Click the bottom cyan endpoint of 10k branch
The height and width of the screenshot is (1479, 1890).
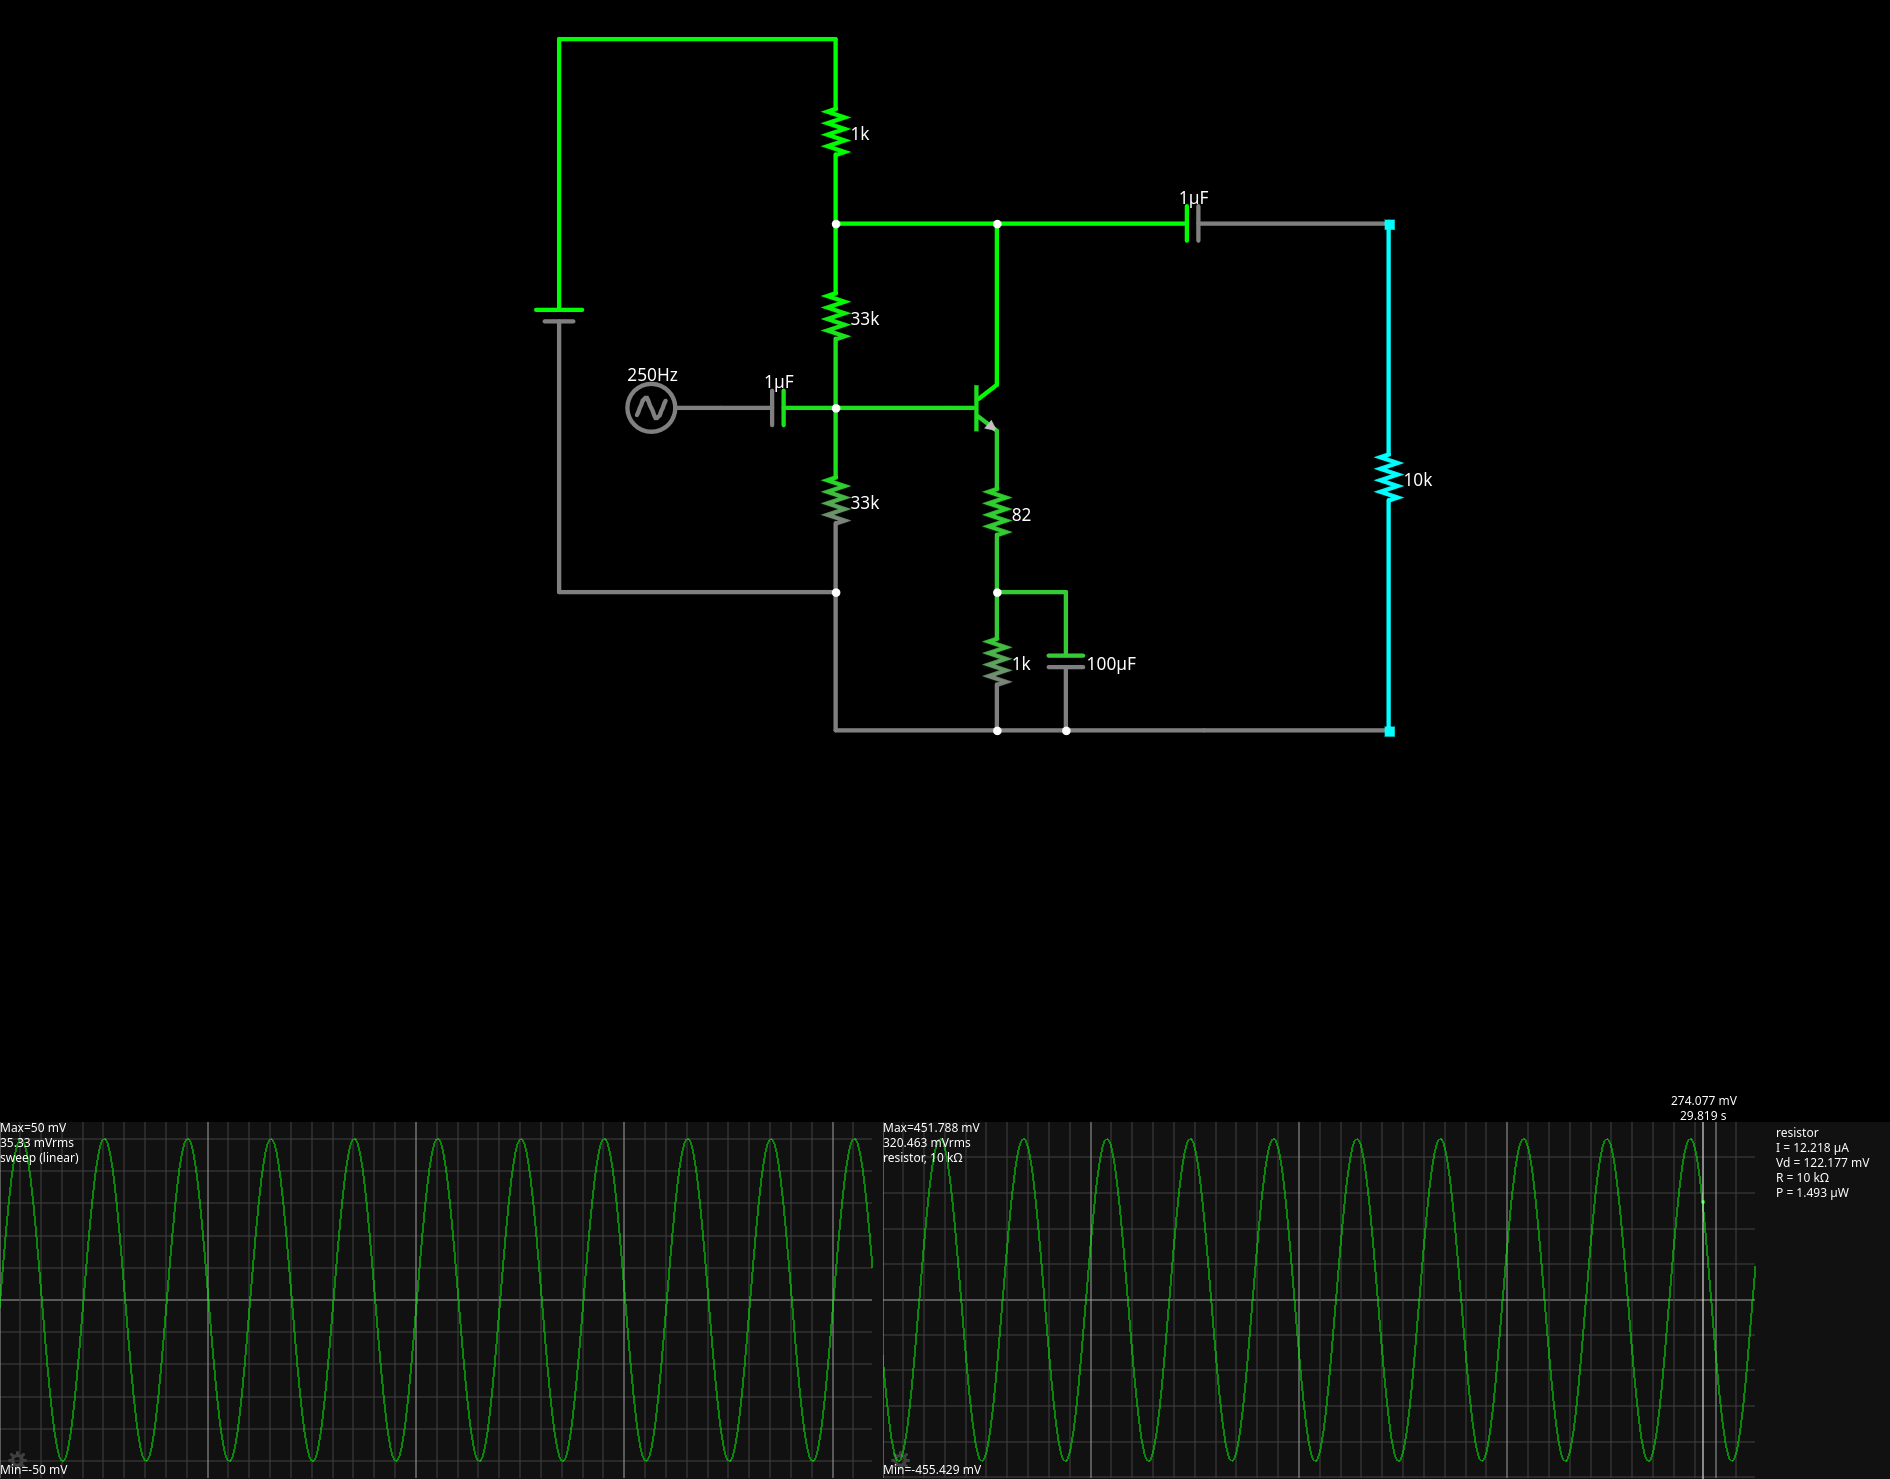[x=1389, y=732]
